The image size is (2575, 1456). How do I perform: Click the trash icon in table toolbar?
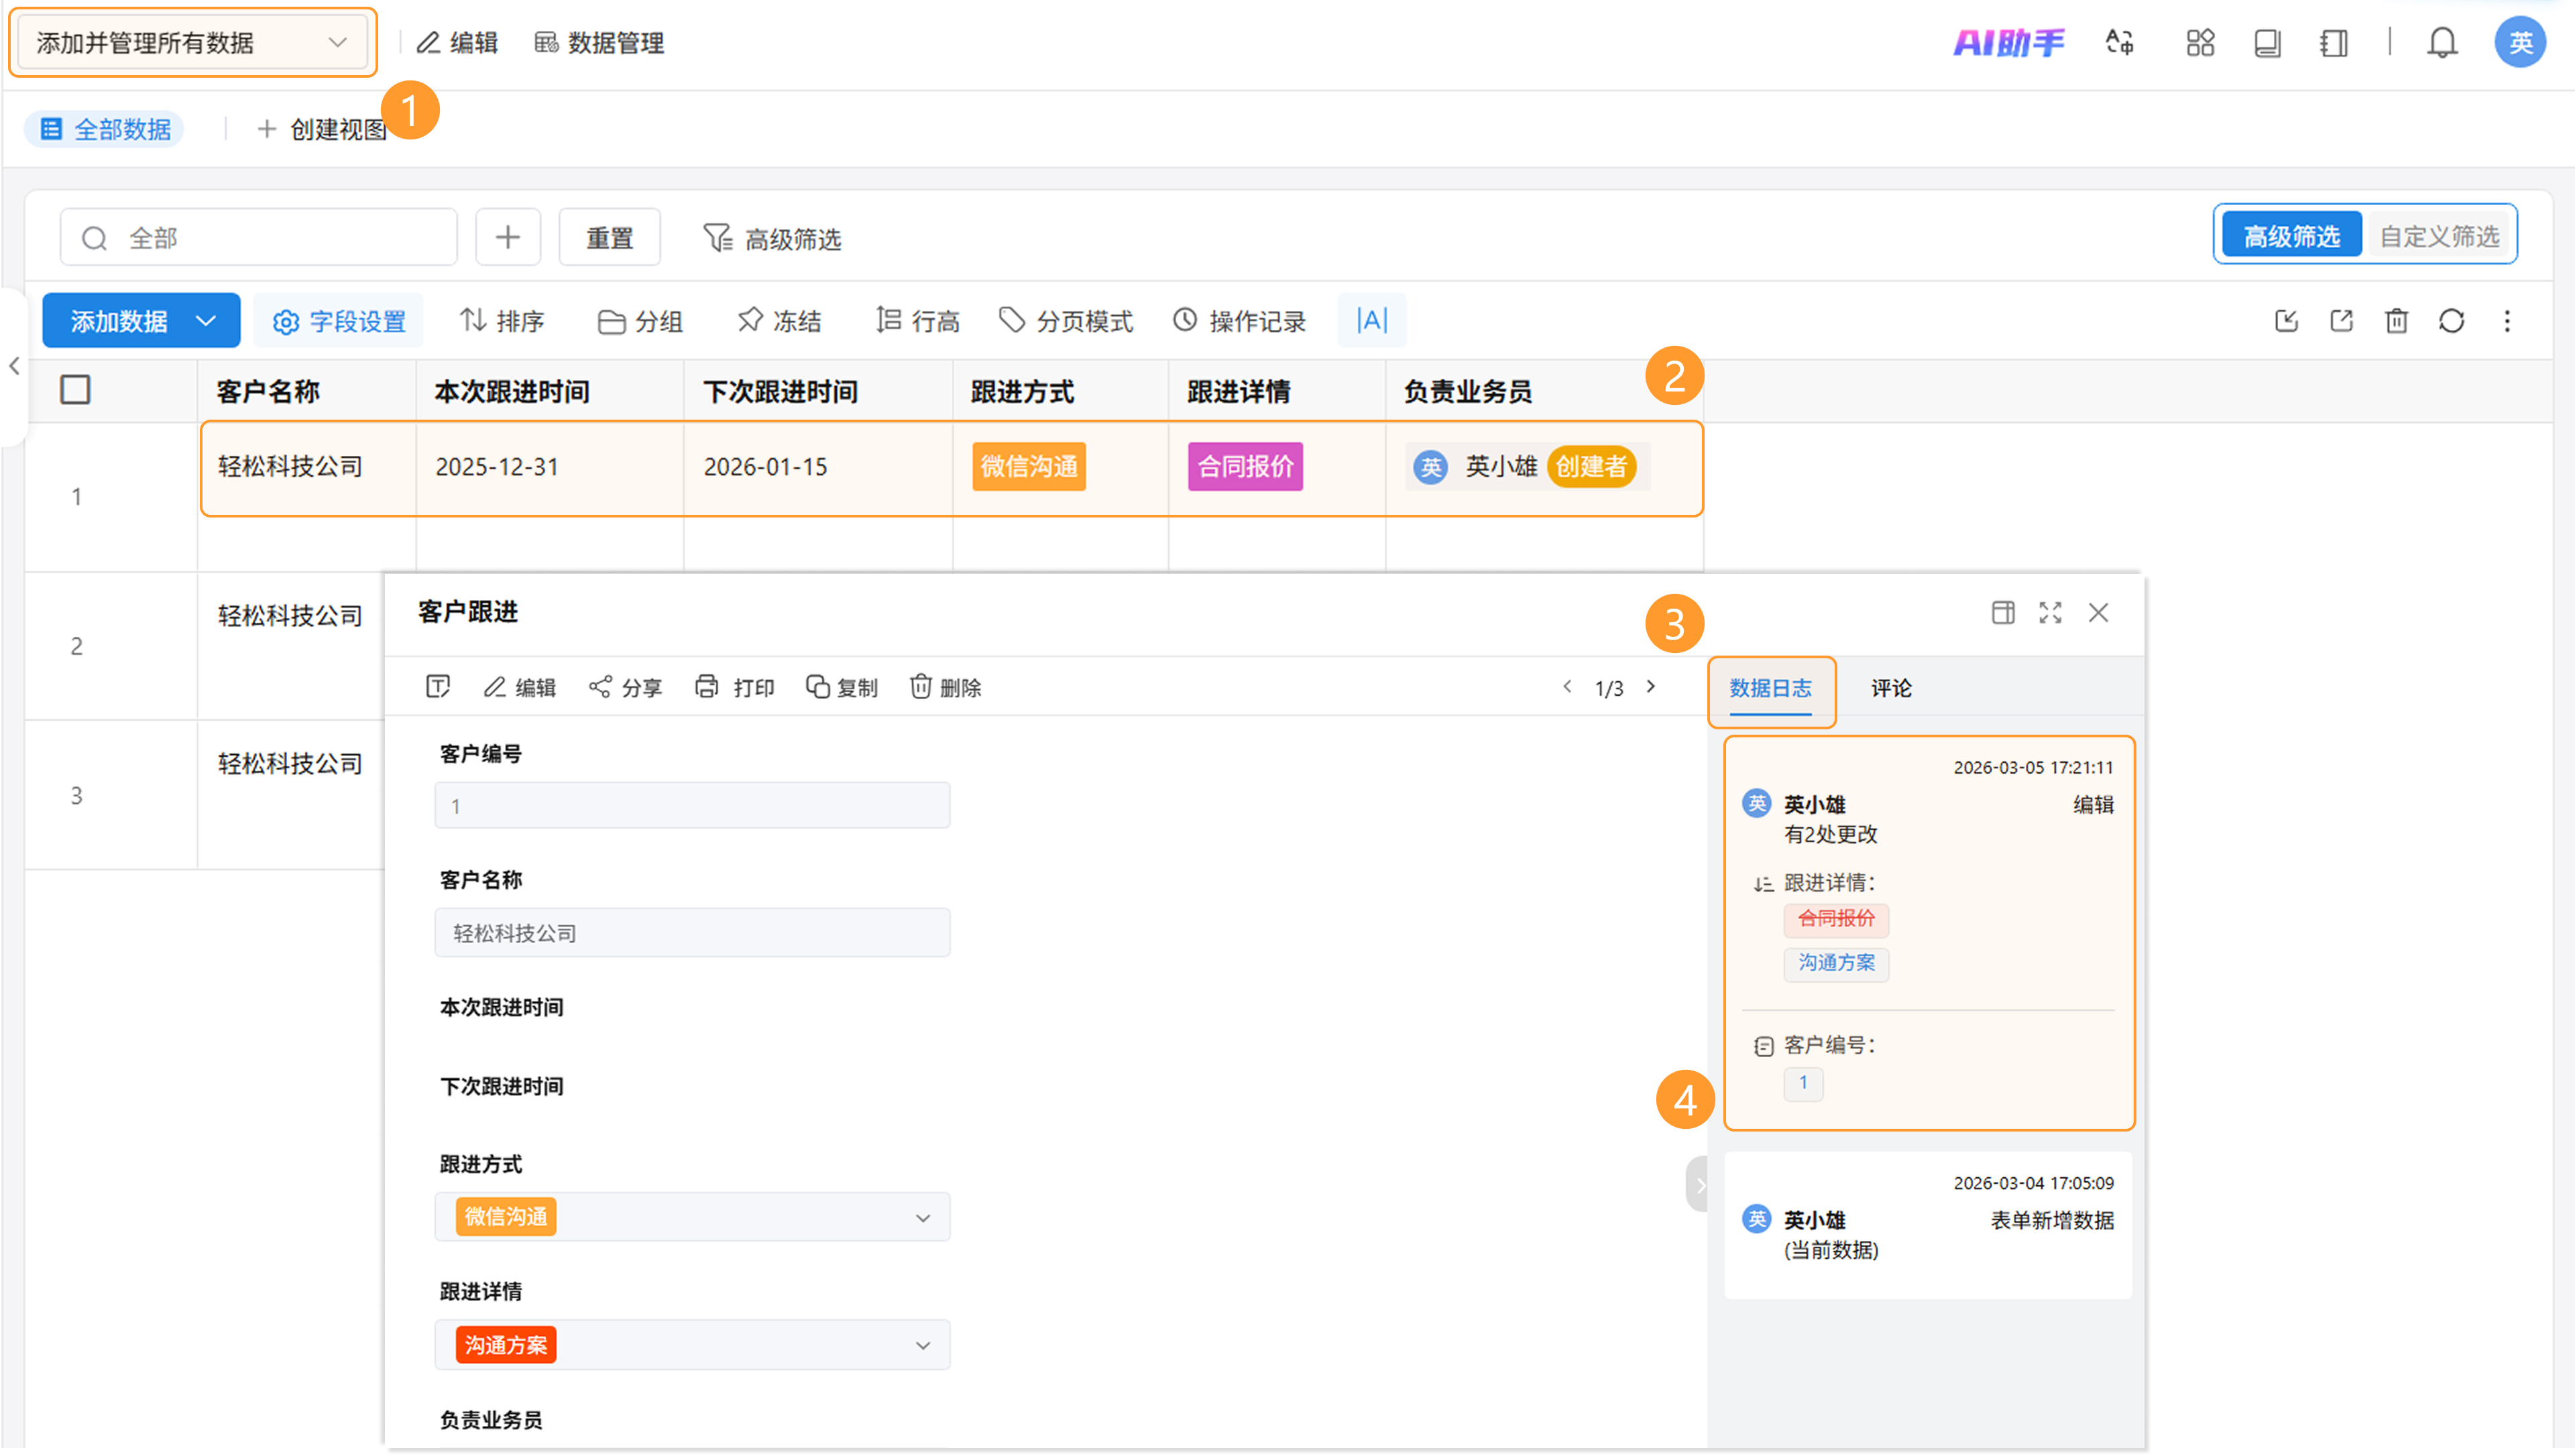[x=2396, y=321]
